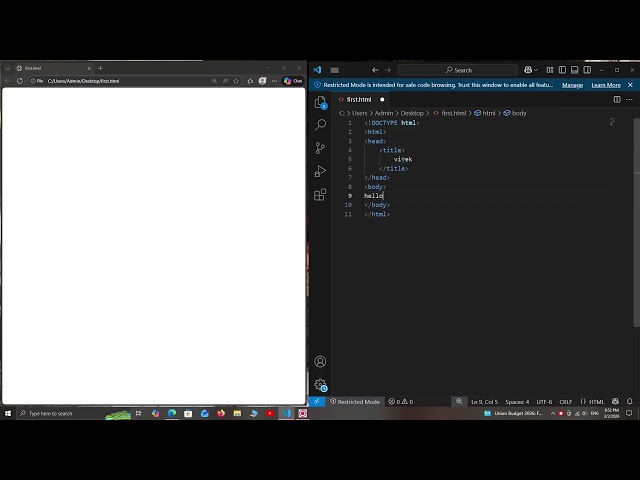Open the VS Code hamburger application menu
640x480 pixels.
tap(335, 70)
